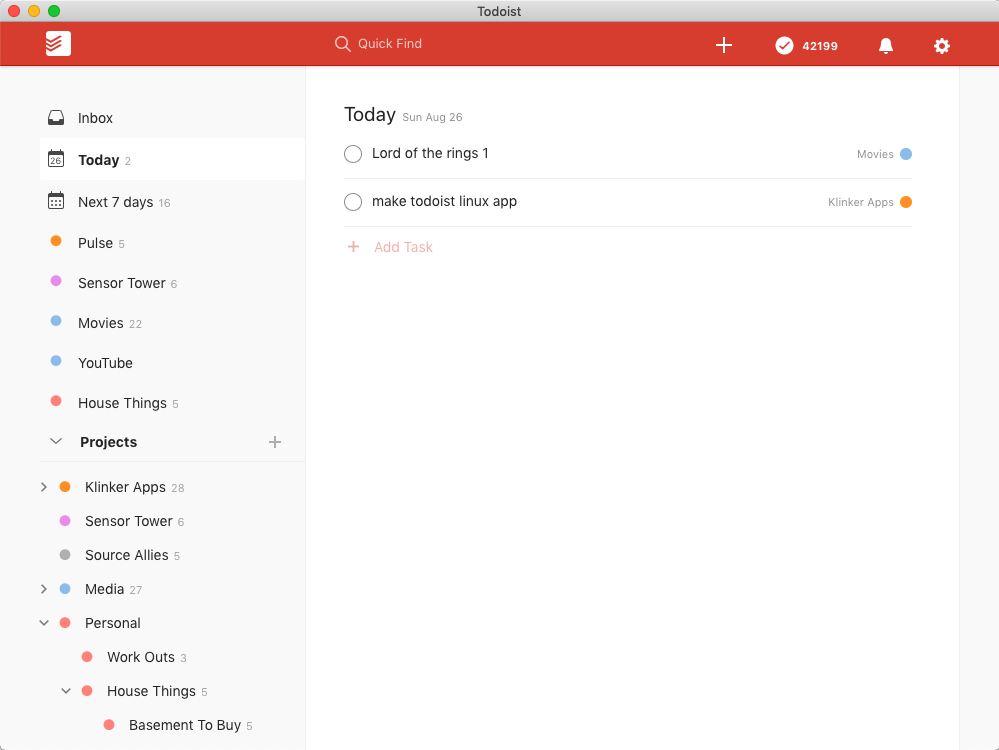Click the Projects section header
The height and width of the screenshot is (750, 999).
pos(108,442)
